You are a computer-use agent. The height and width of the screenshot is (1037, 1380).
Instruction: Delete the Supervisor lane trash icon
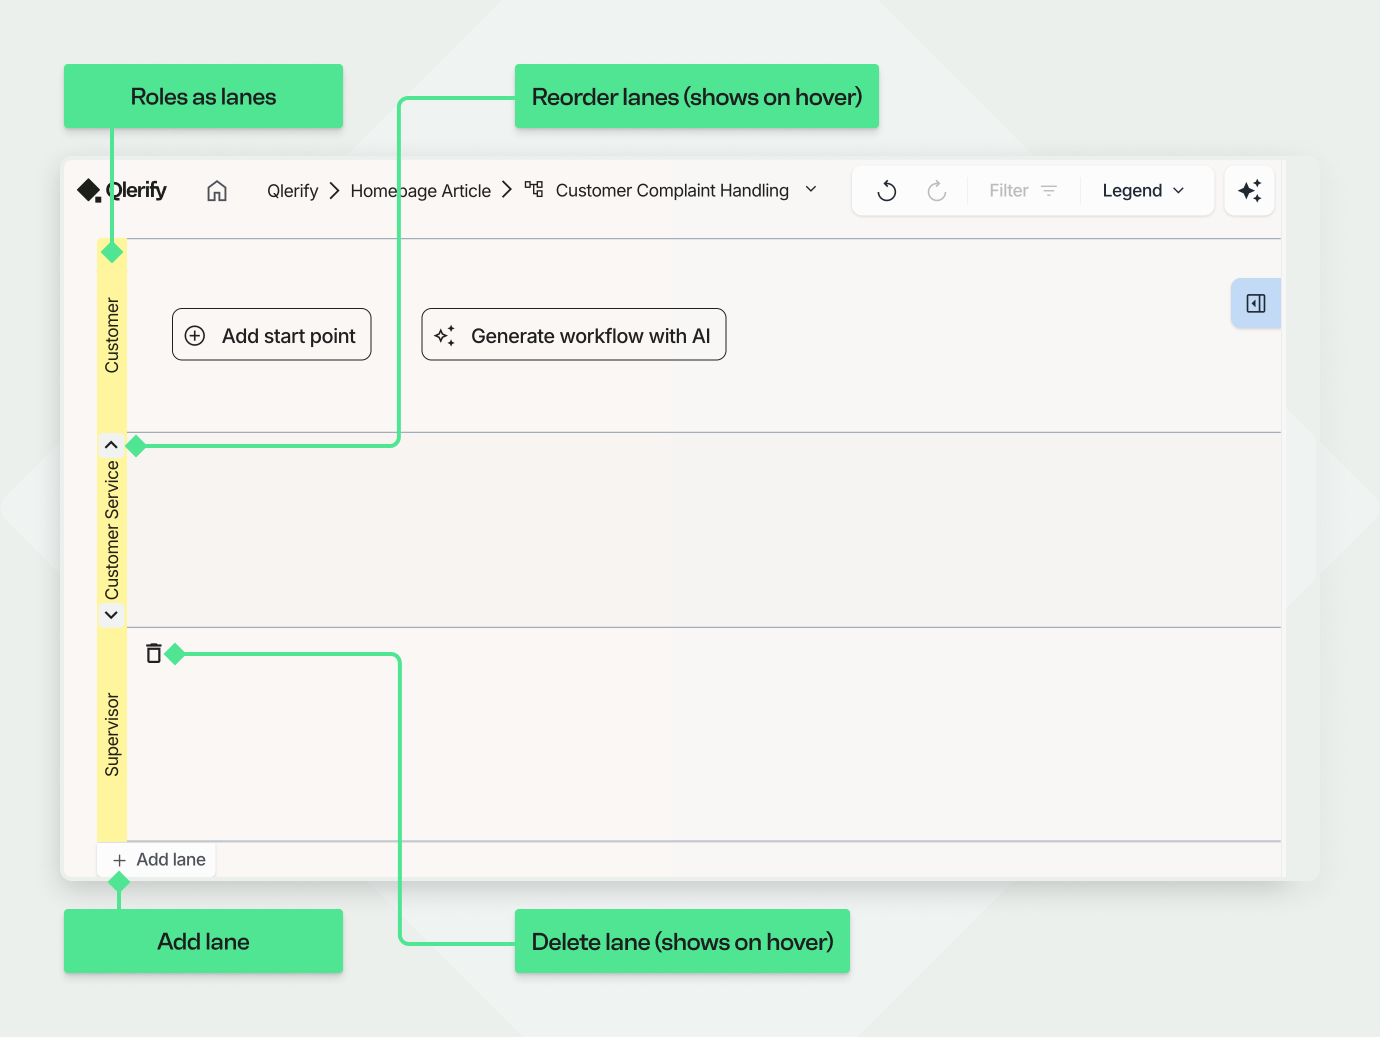coord(153,653)
